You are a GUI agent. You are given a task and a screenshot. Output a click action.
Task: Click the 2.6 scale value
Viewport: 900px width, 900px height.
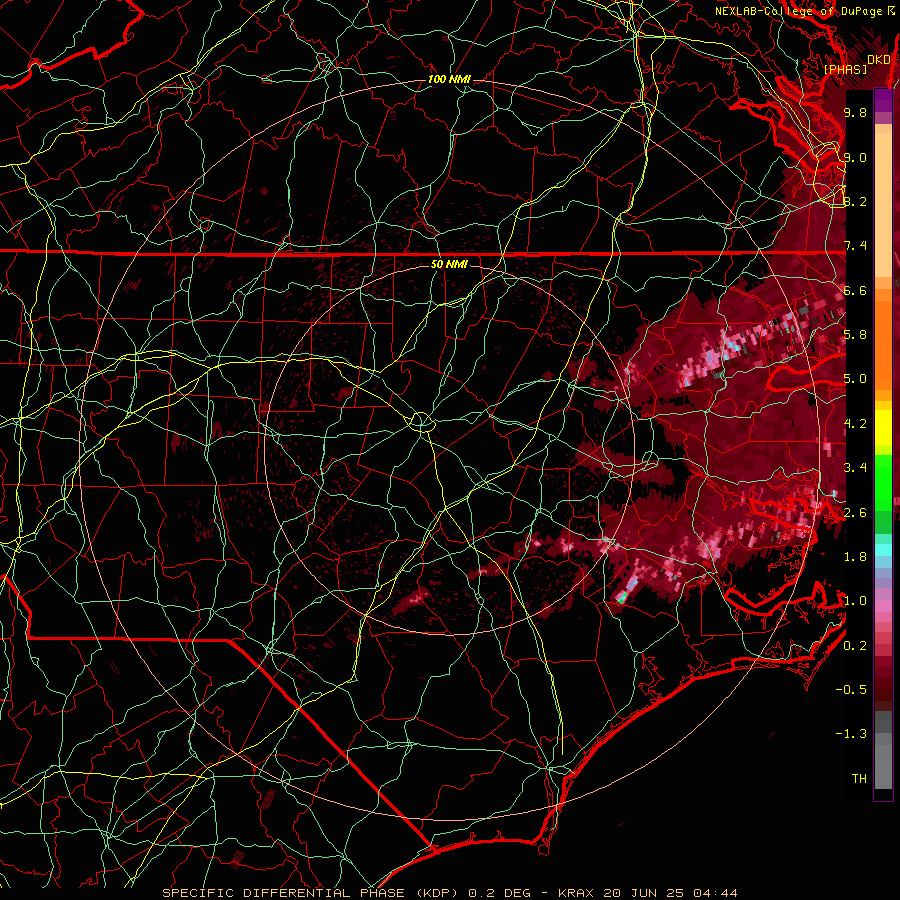coord(855,512)
